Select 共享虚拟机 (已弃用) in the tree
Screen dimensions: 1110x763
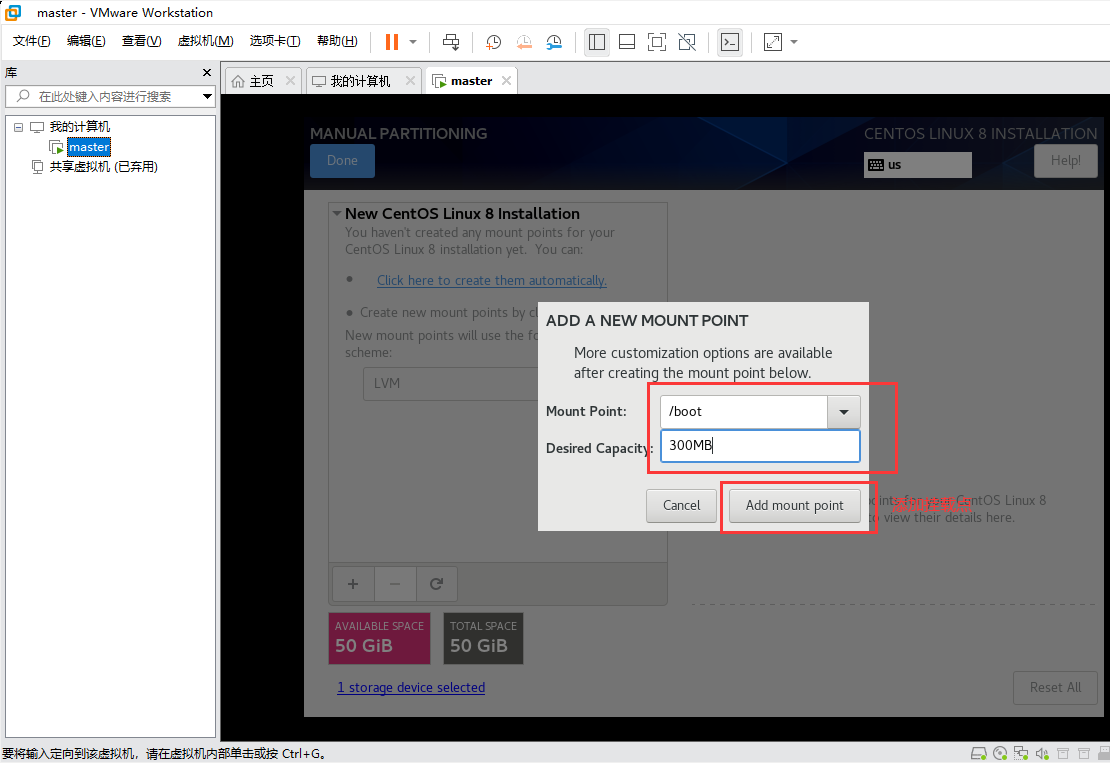point(103,167)
